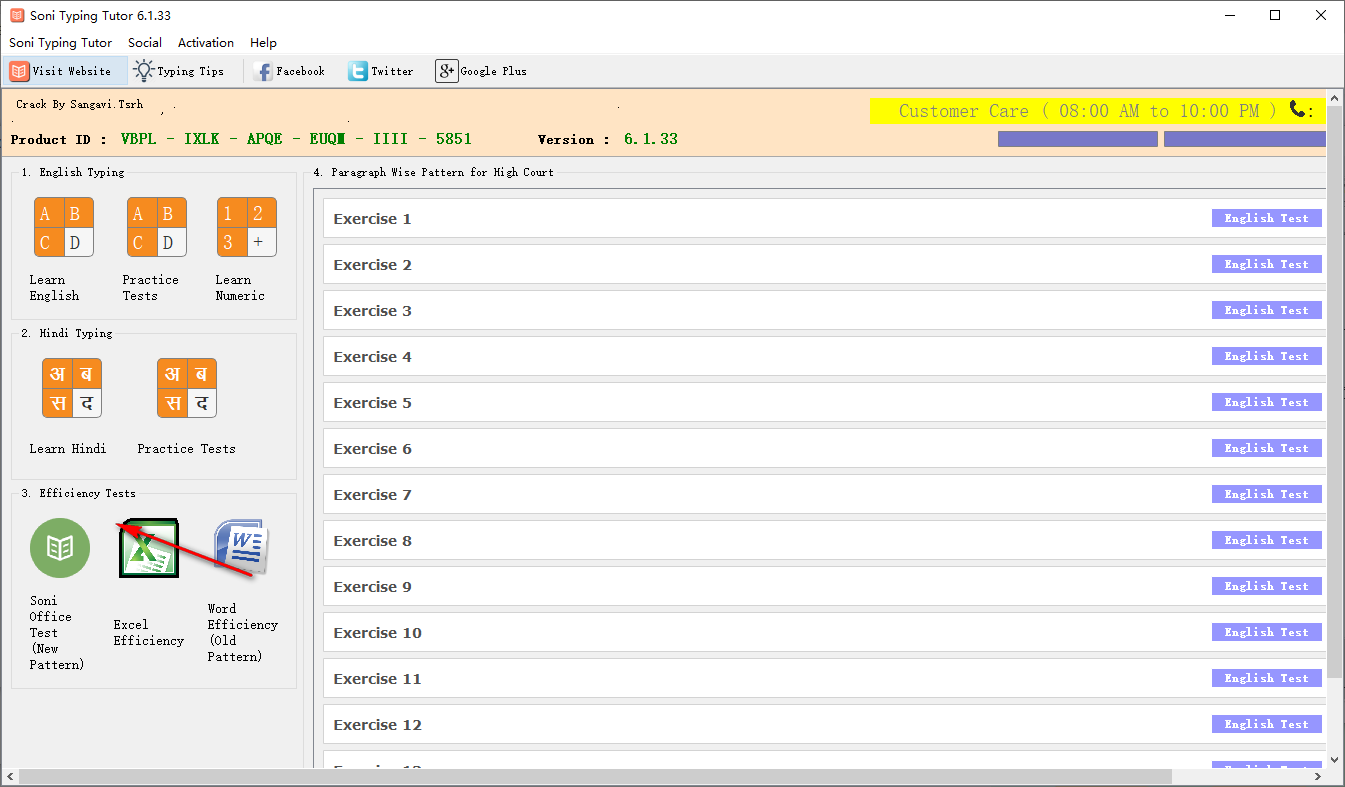
Task: Open the Twitter toolbar link
Action: coord(381,71)
